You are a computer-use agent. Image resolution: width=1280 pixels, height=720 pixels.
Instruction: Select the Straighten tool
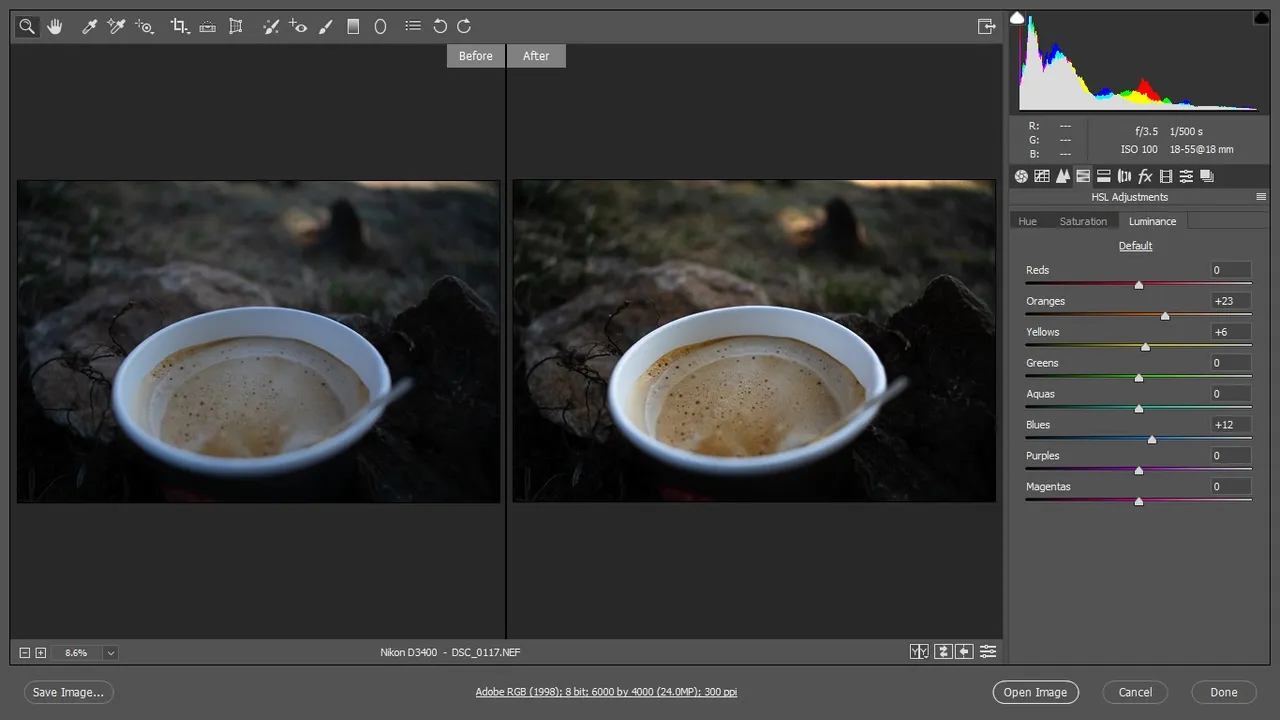(207, 27)
